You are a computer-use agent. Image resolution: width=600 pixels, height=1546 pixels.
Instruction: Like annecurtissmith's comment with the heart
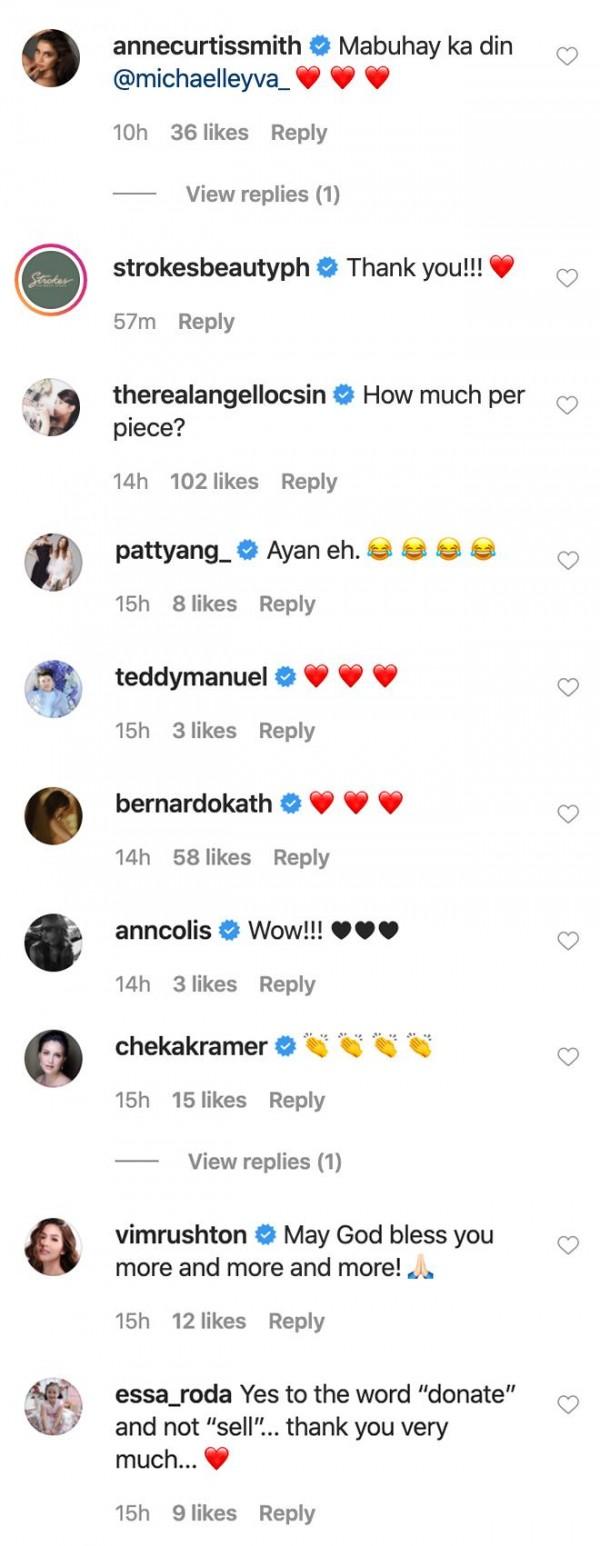click(x=567, y=57)
